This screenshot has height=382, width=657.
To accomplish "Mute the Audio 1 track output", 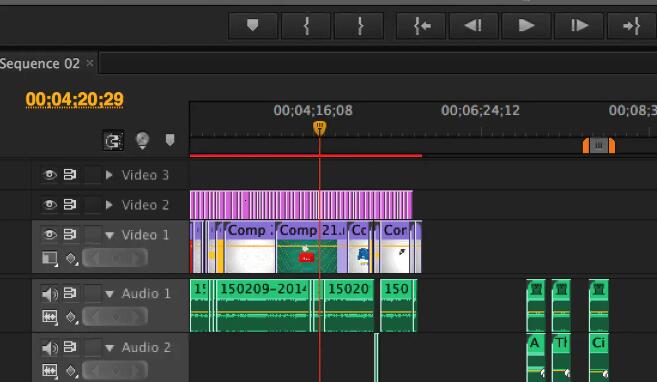I will 49,294.
